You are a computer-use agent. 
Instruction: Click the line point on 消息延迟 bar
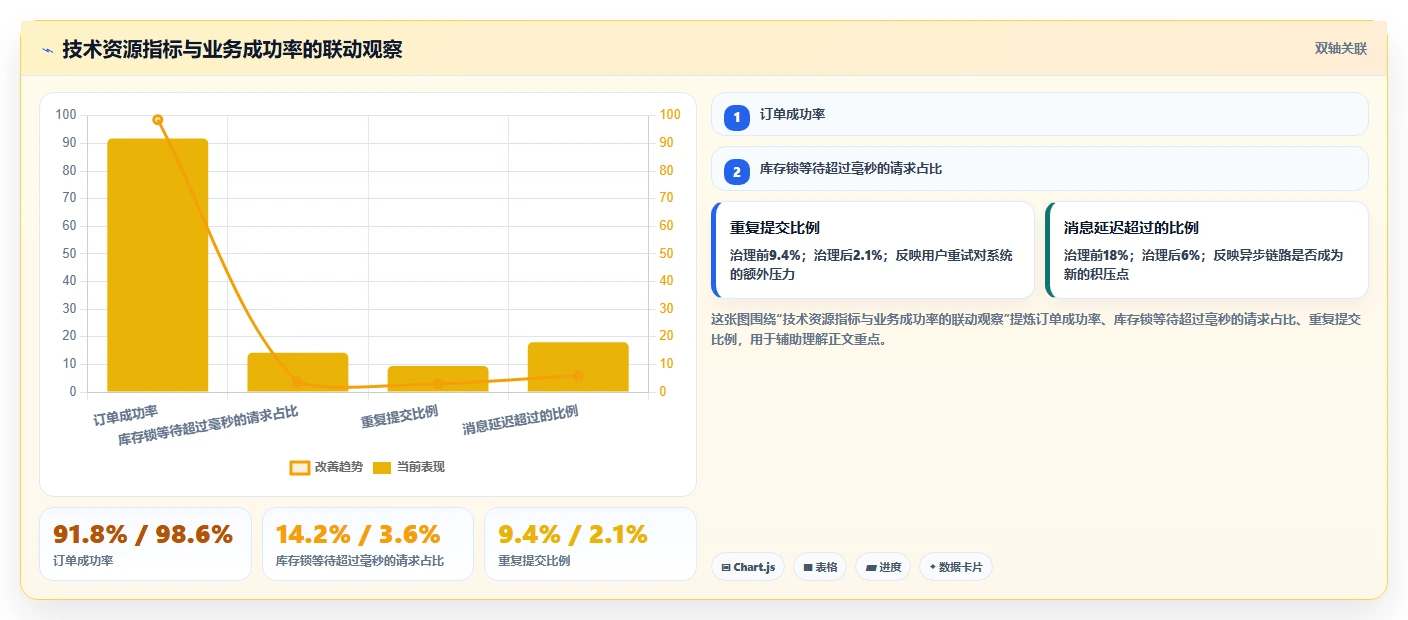coord(578,376)
